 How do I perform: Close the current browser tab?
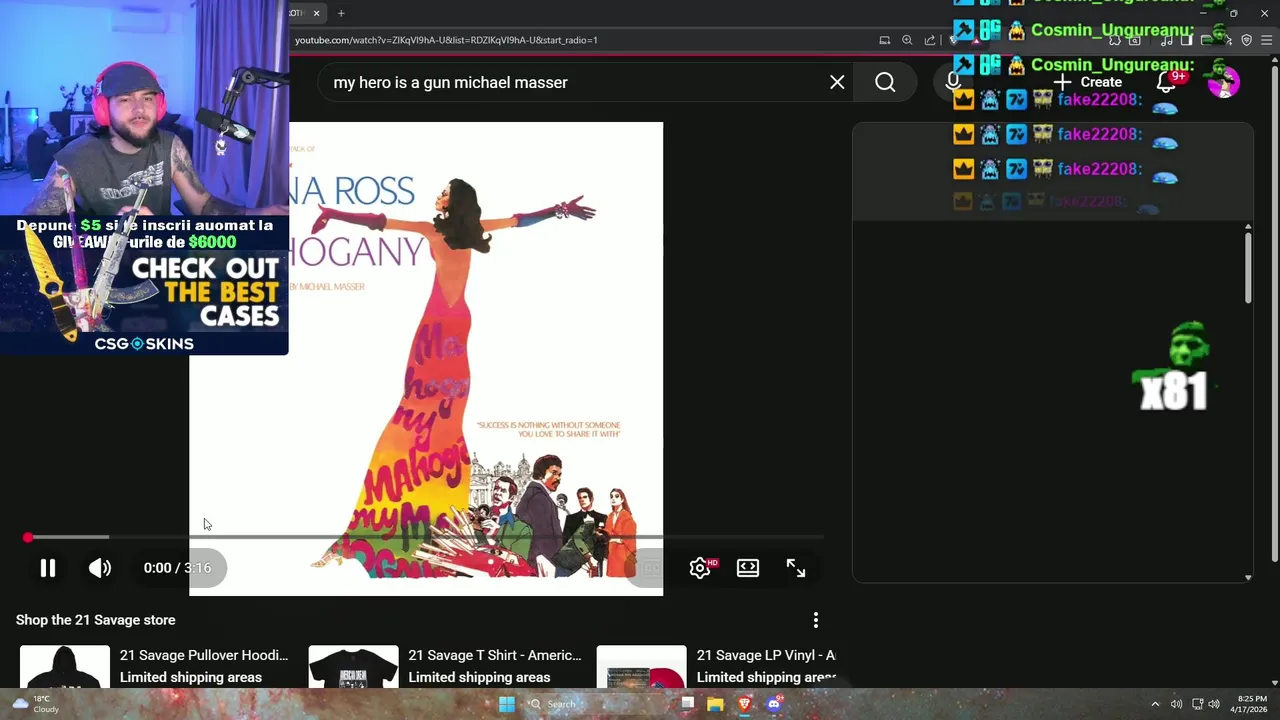tap(316, 13)
